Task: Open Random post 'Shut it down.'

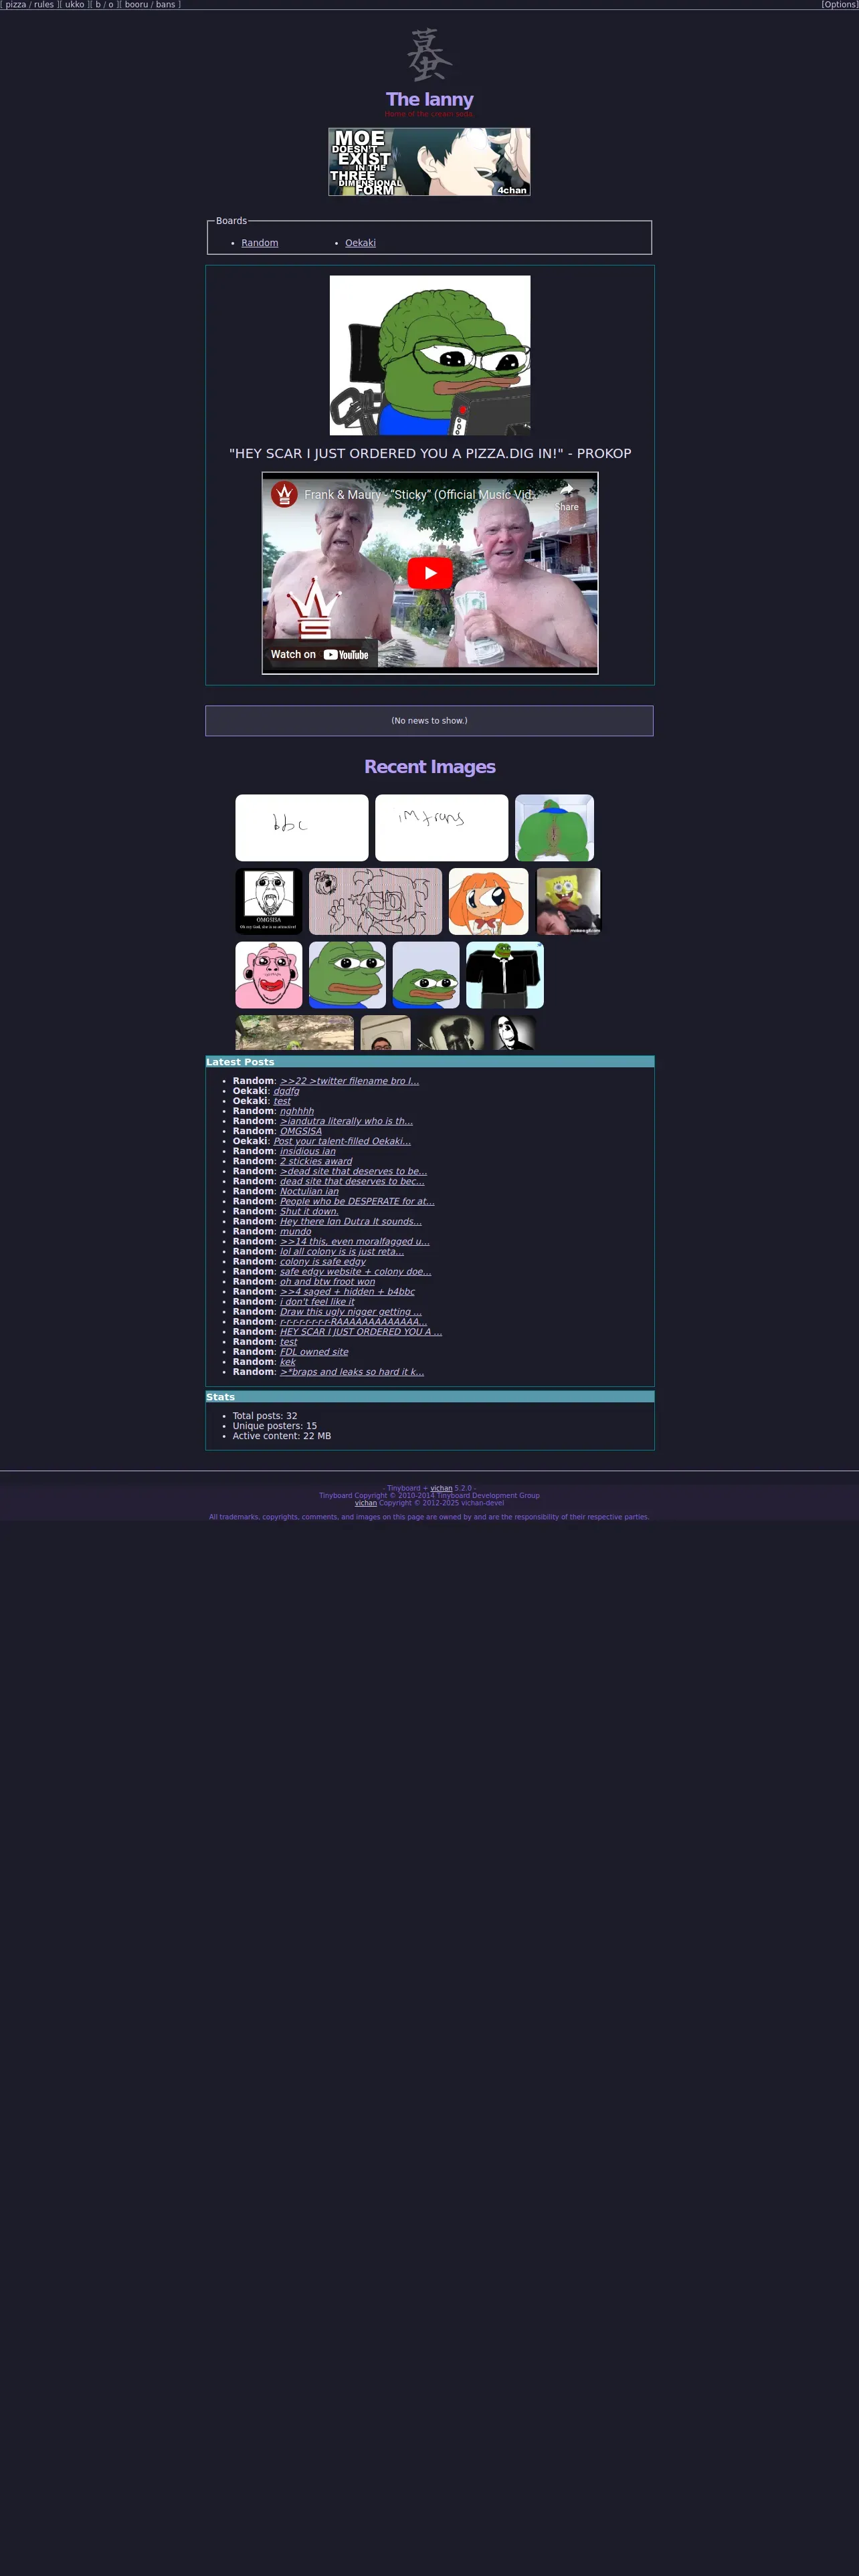Action: coord(309,1211)
